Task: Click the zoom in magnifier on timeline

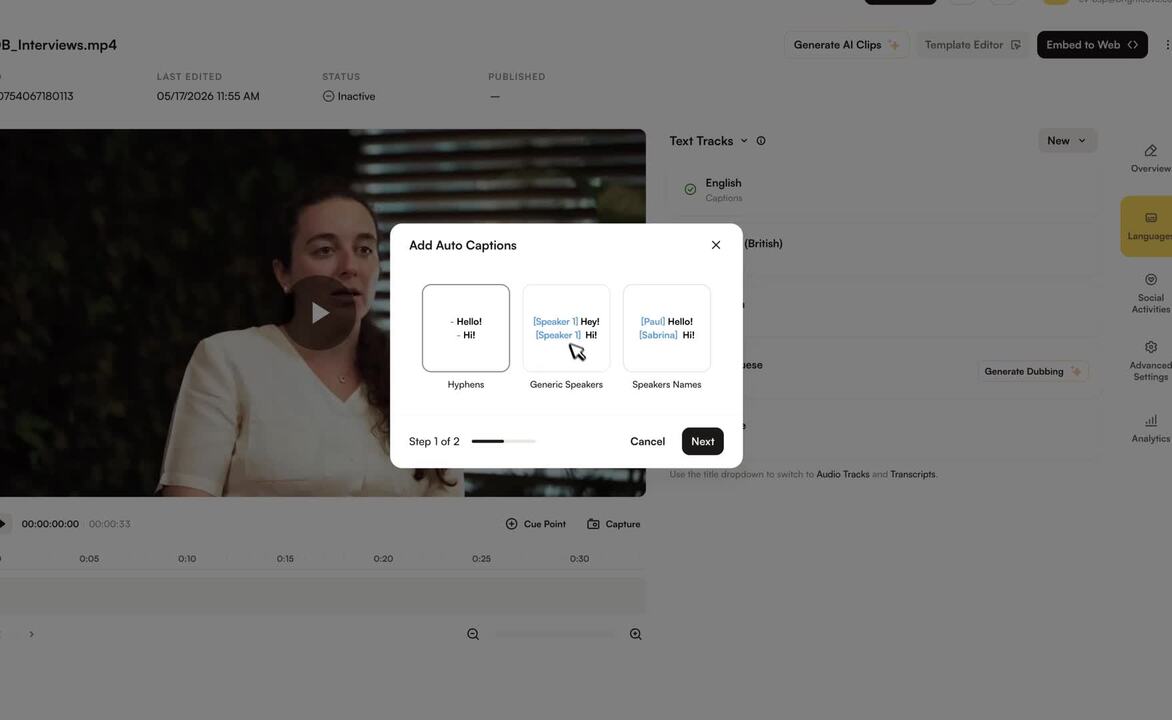Action: (x=635, y=634)
